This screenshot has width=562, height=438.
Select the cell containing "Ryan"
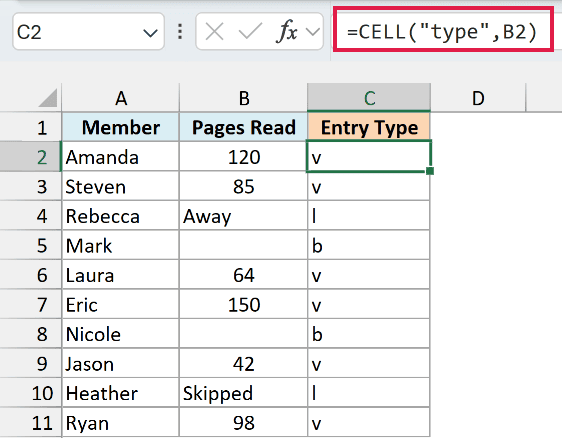pyautogui.click(x=120, y=422)
